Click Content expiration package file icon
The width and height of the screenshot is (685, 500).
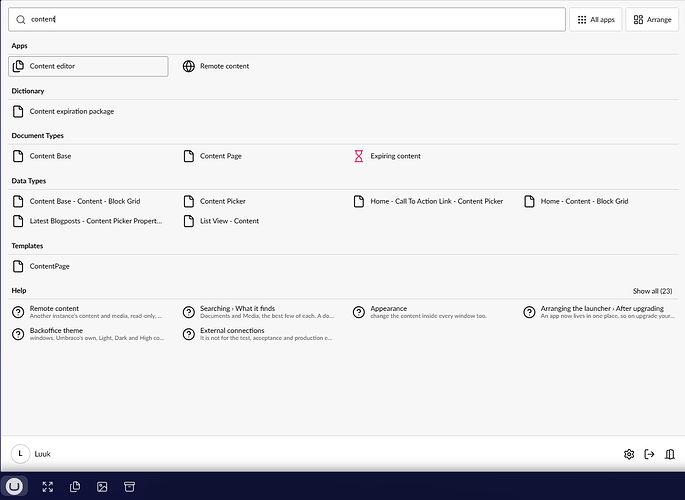18,111
